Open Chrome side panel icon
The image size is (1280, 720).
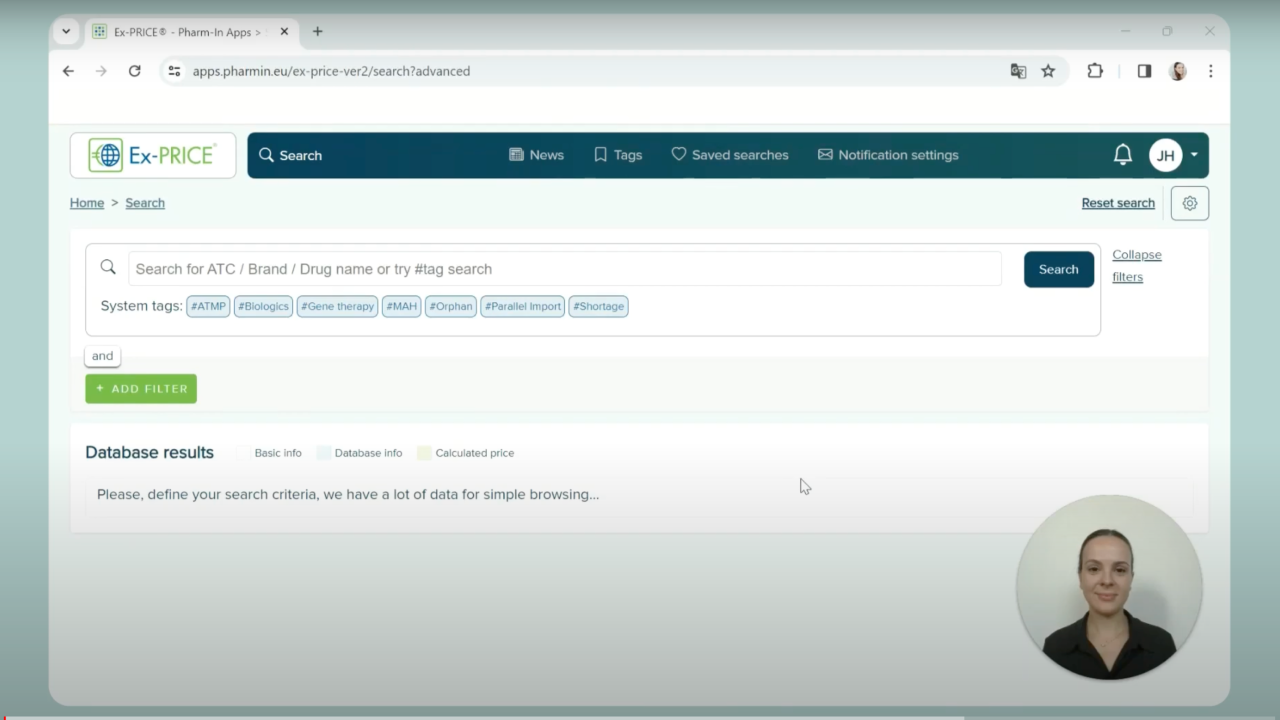(1144, 71)
